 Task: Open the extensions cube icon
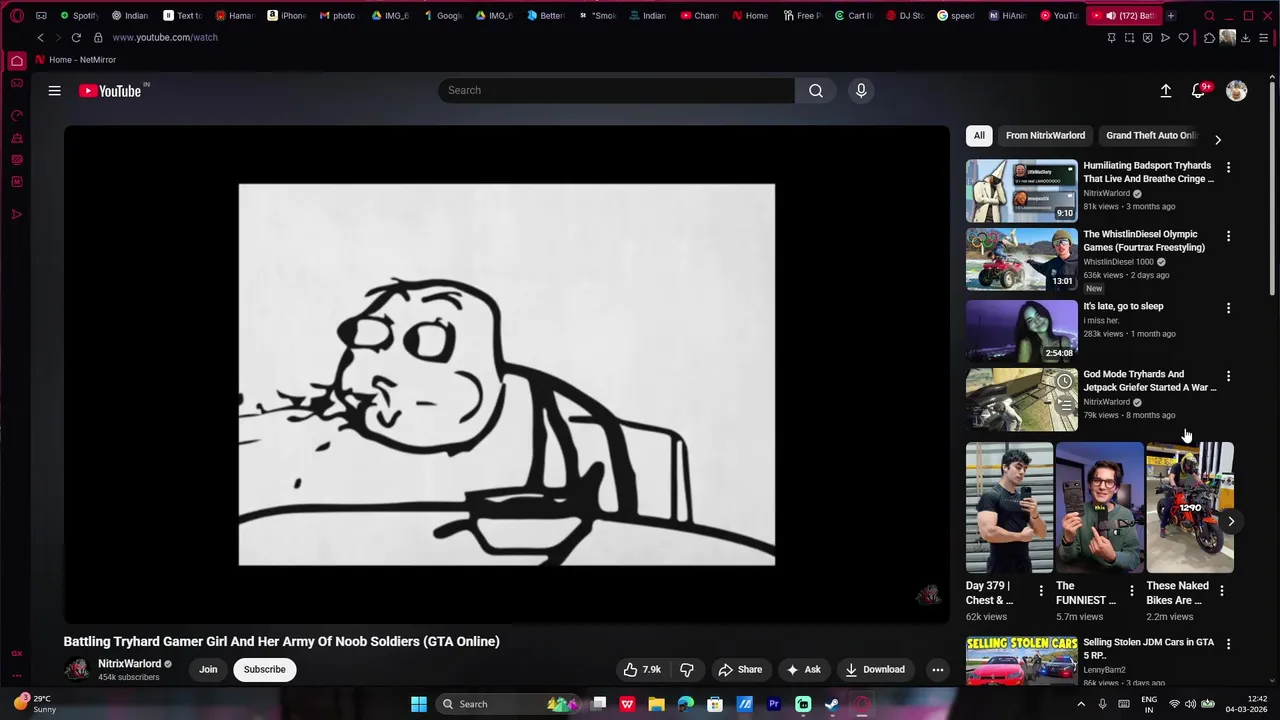click(x=1210, y=38)
